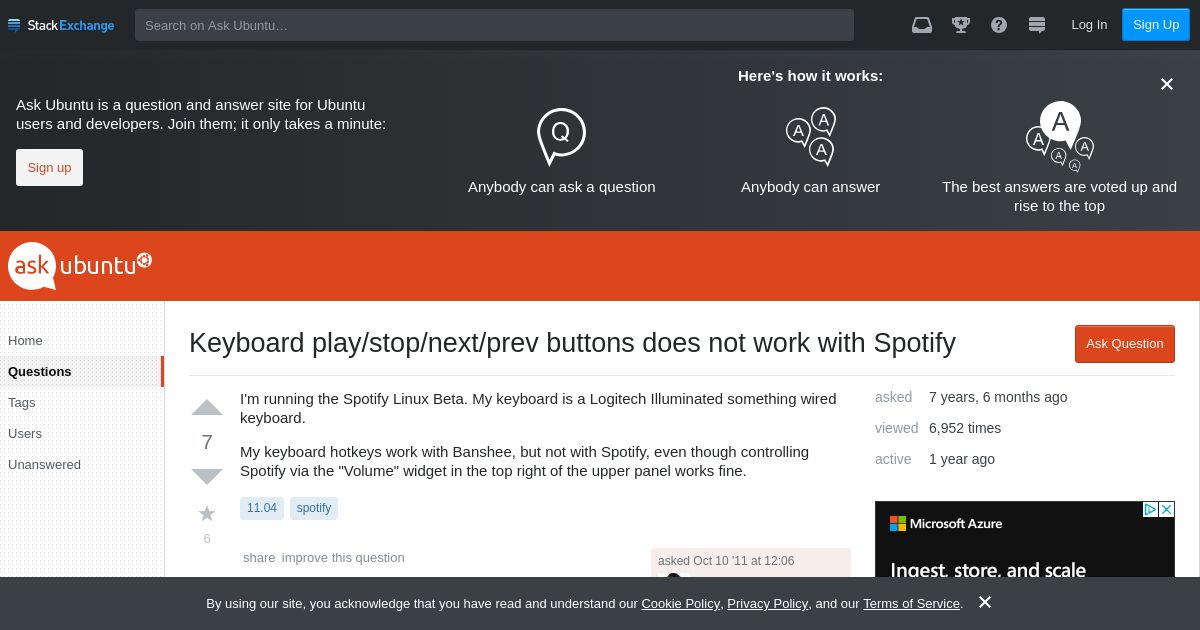Click the viewed 6,952 times text
Image resolution: width=1200 pixels, height=630 pixels.
(x=938, y=428)
